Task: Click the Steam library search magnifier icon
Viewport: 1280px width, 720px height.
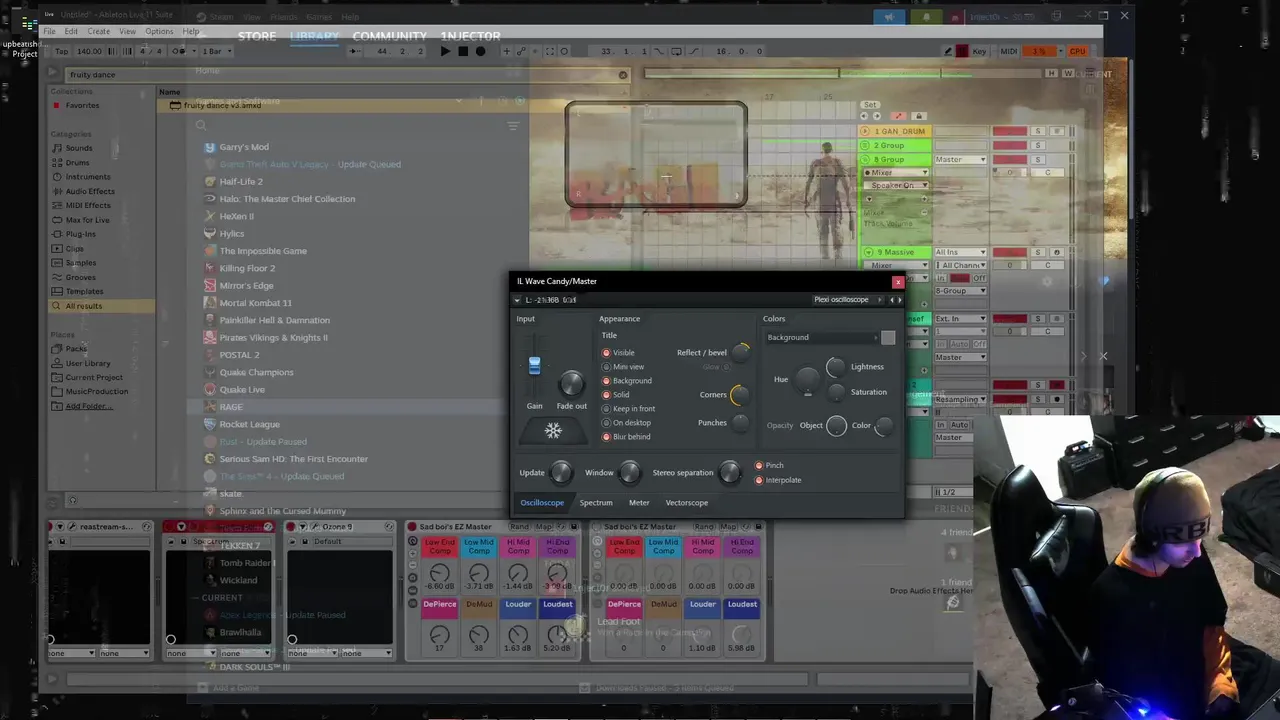Action: (201, 126)
